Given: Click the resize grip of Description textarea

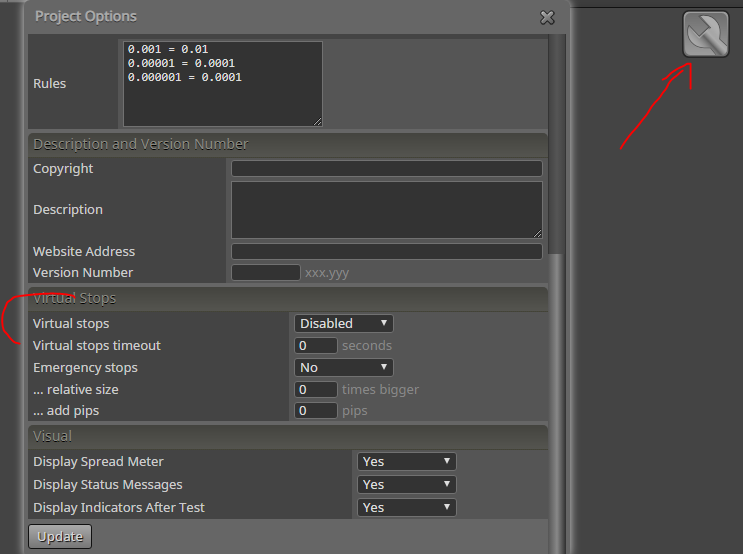Looking at the screenshot, I should tap(537, 233).
